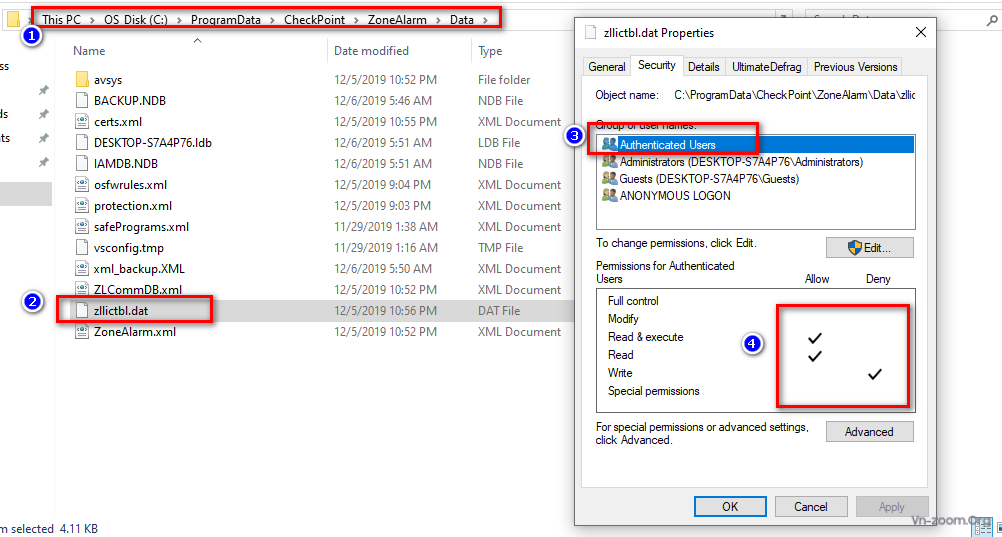Select the Guests group entry
The image size is (1002, 537).
[709, 179]
